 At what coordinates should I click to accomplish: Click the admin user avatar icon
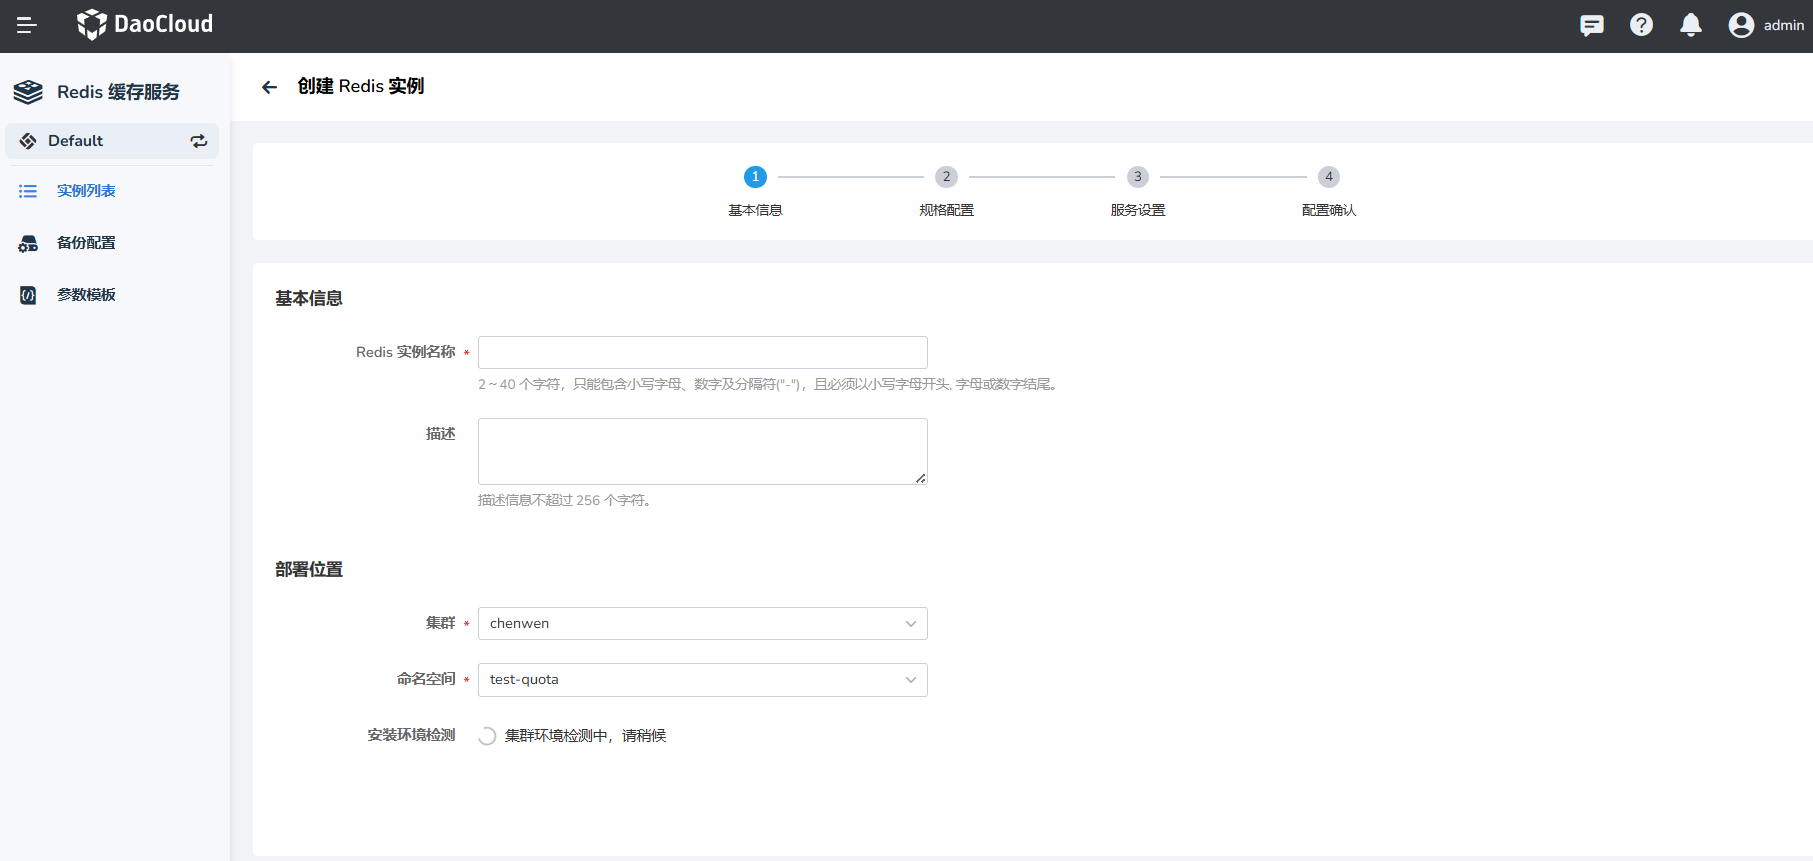[x=1740, y=25]
